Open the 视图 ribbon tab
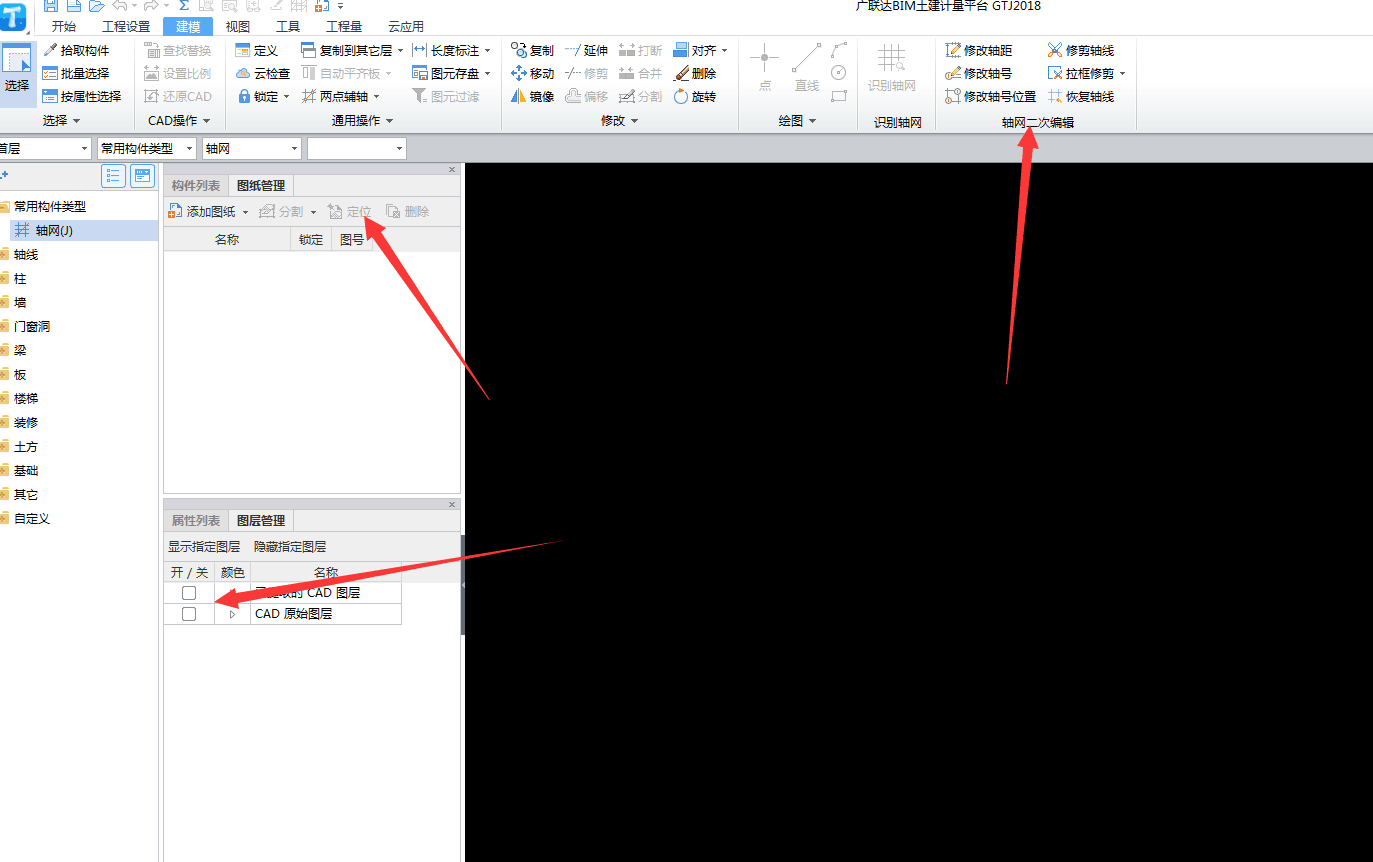Image resolution: width=1373 pixels, height=862 pixels. [x=238, y=27]
